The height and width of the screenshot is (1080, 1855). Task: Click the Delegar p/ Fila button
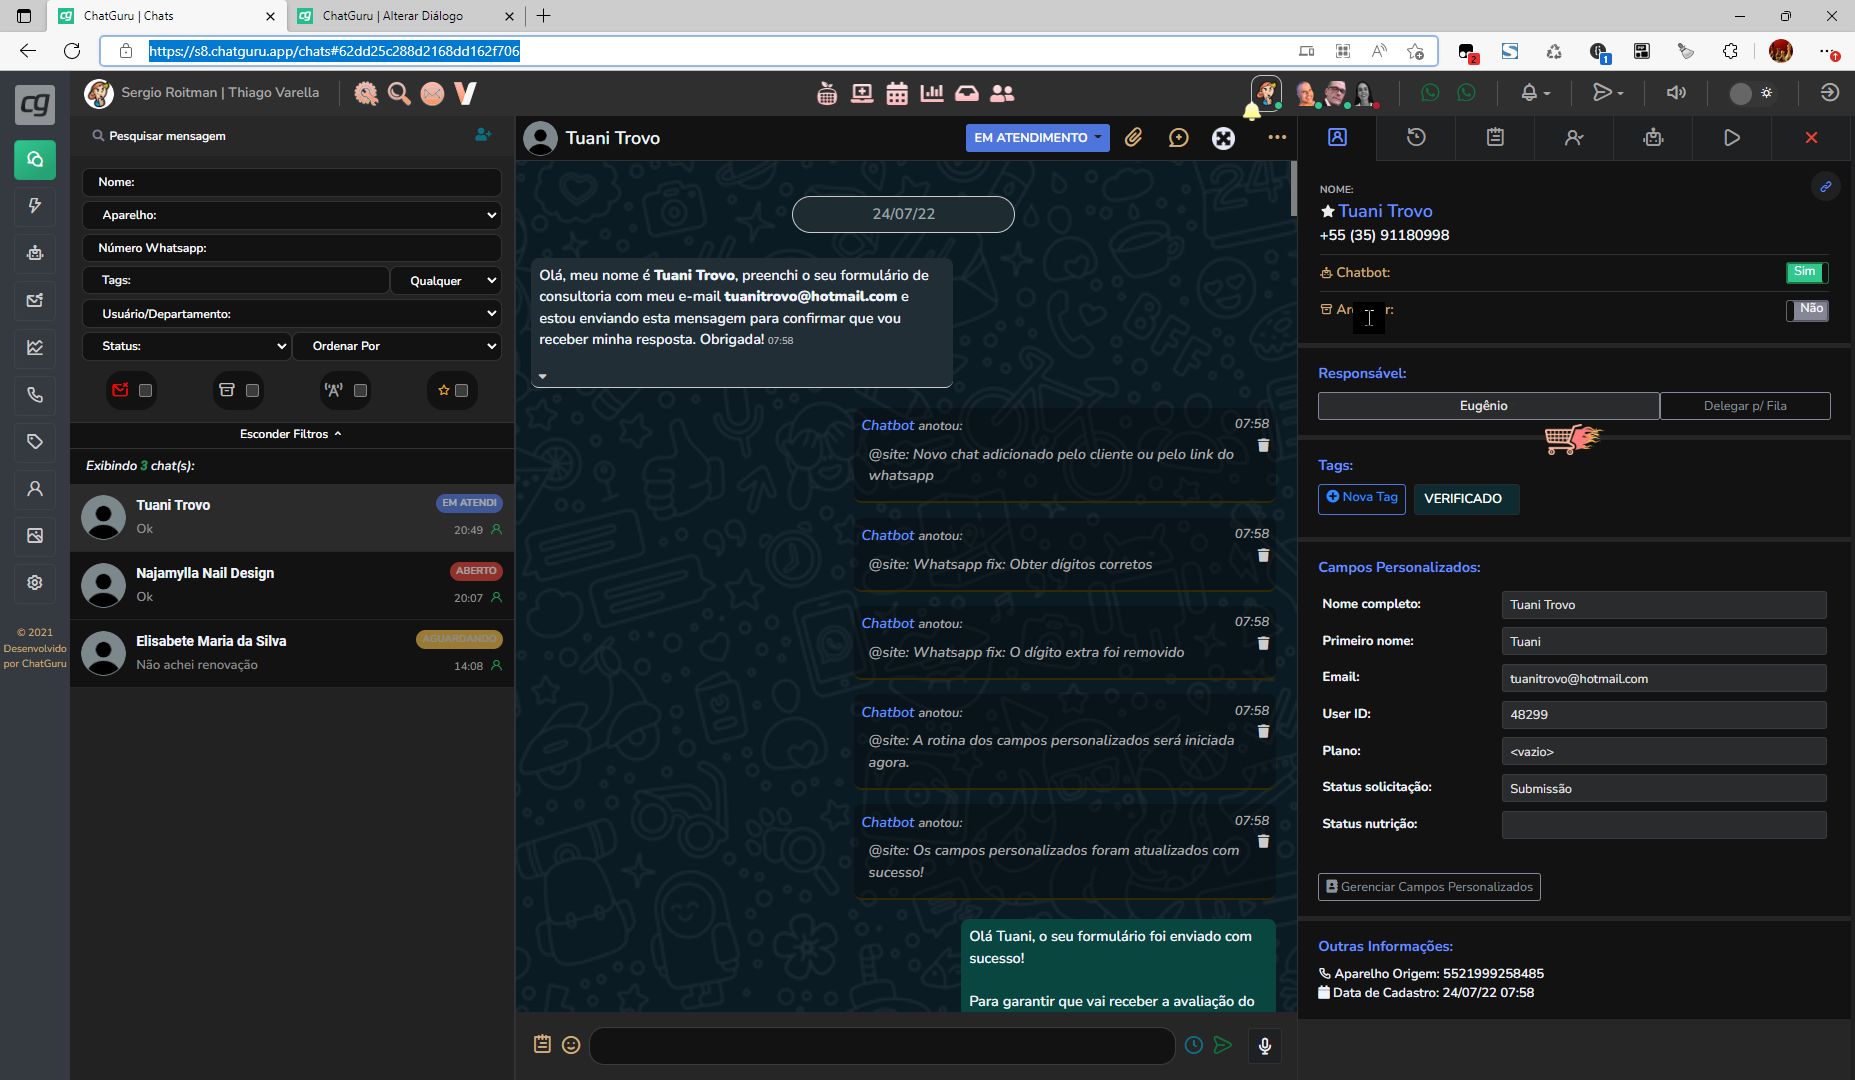click(1745, 406)
